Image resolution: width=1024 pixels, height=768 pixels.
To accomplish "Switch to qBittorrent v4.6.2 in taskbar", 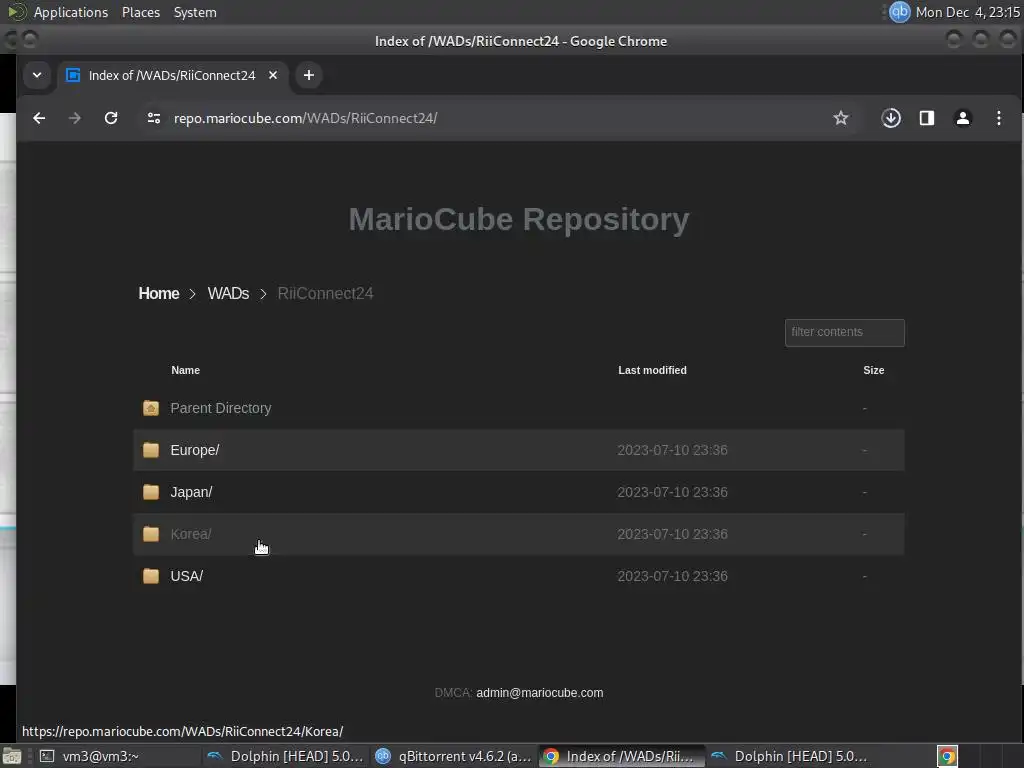I will point(453,756).
